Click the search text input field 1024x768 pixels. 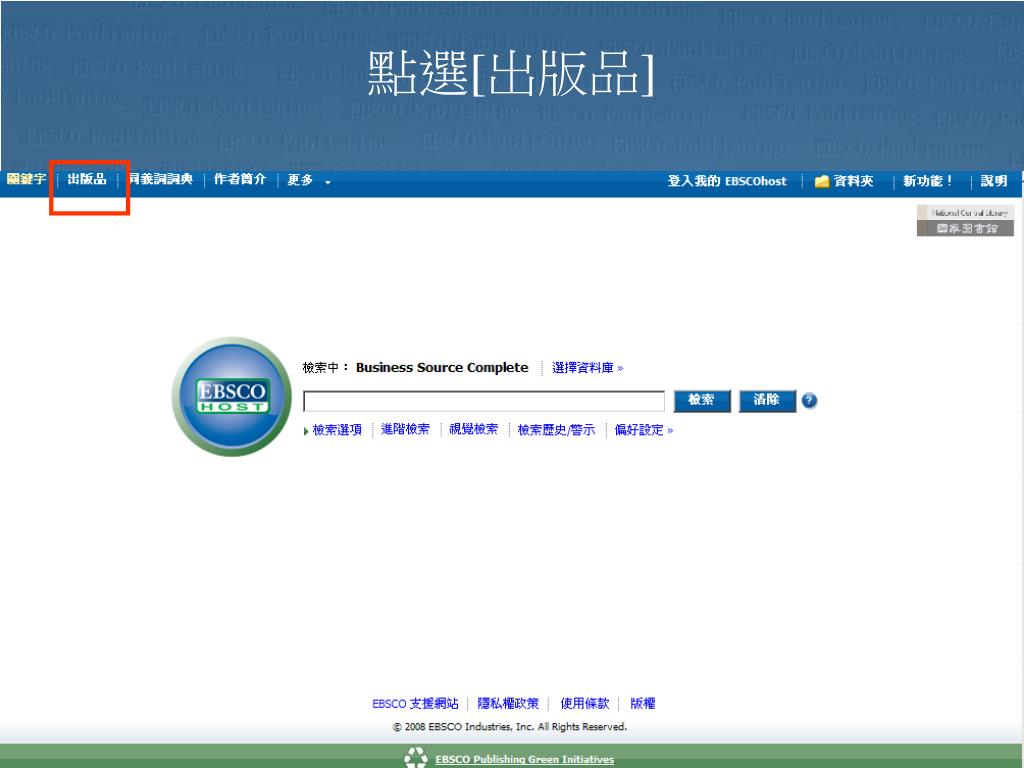click(484, 401)
